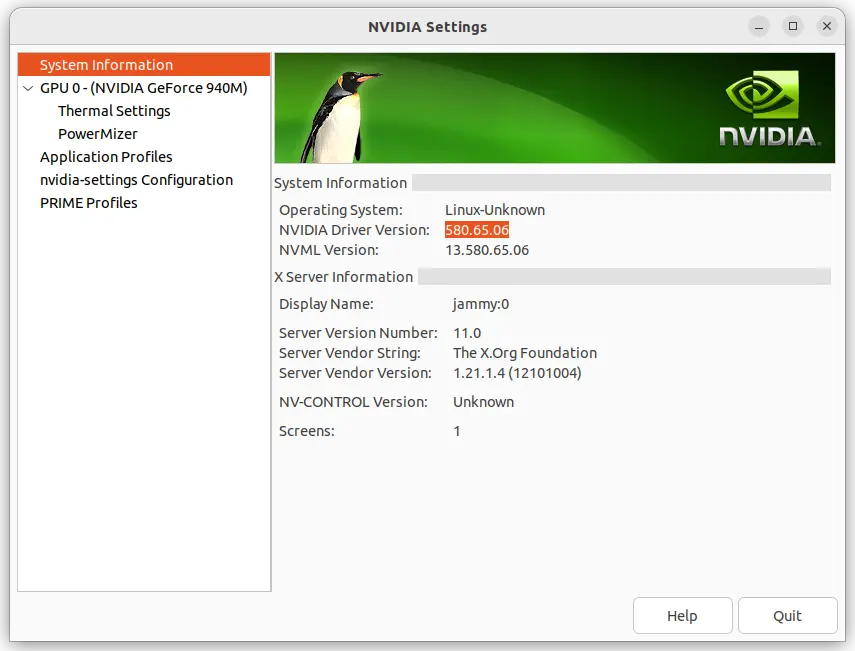This screenshot has width=855, height=651.
Task: Click the display name value jammy:0
Action: point(480,304)
